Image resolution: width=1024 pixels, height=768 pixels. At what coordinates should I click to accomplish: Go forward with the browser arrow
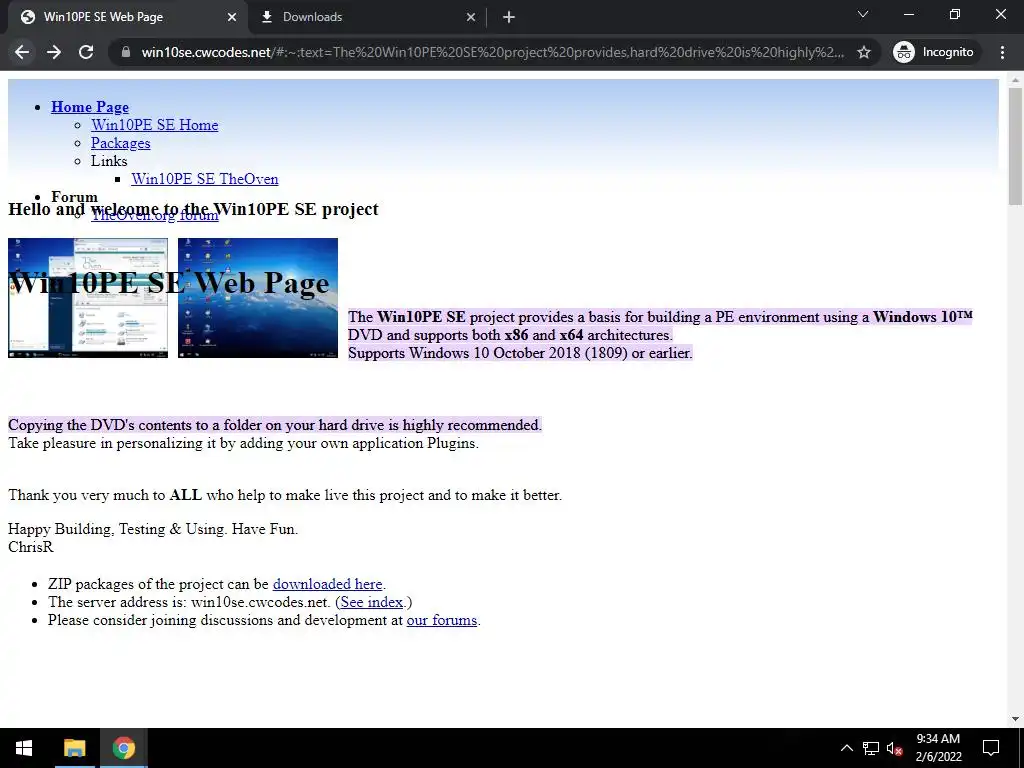click(x=54, y=52)
